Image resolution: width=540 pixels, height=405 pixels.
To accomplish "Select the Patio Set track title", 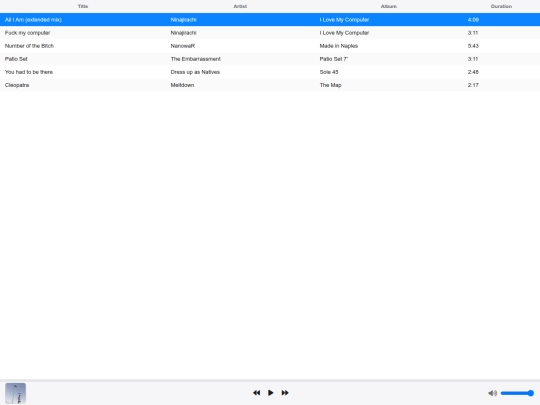I will point(16,59).
